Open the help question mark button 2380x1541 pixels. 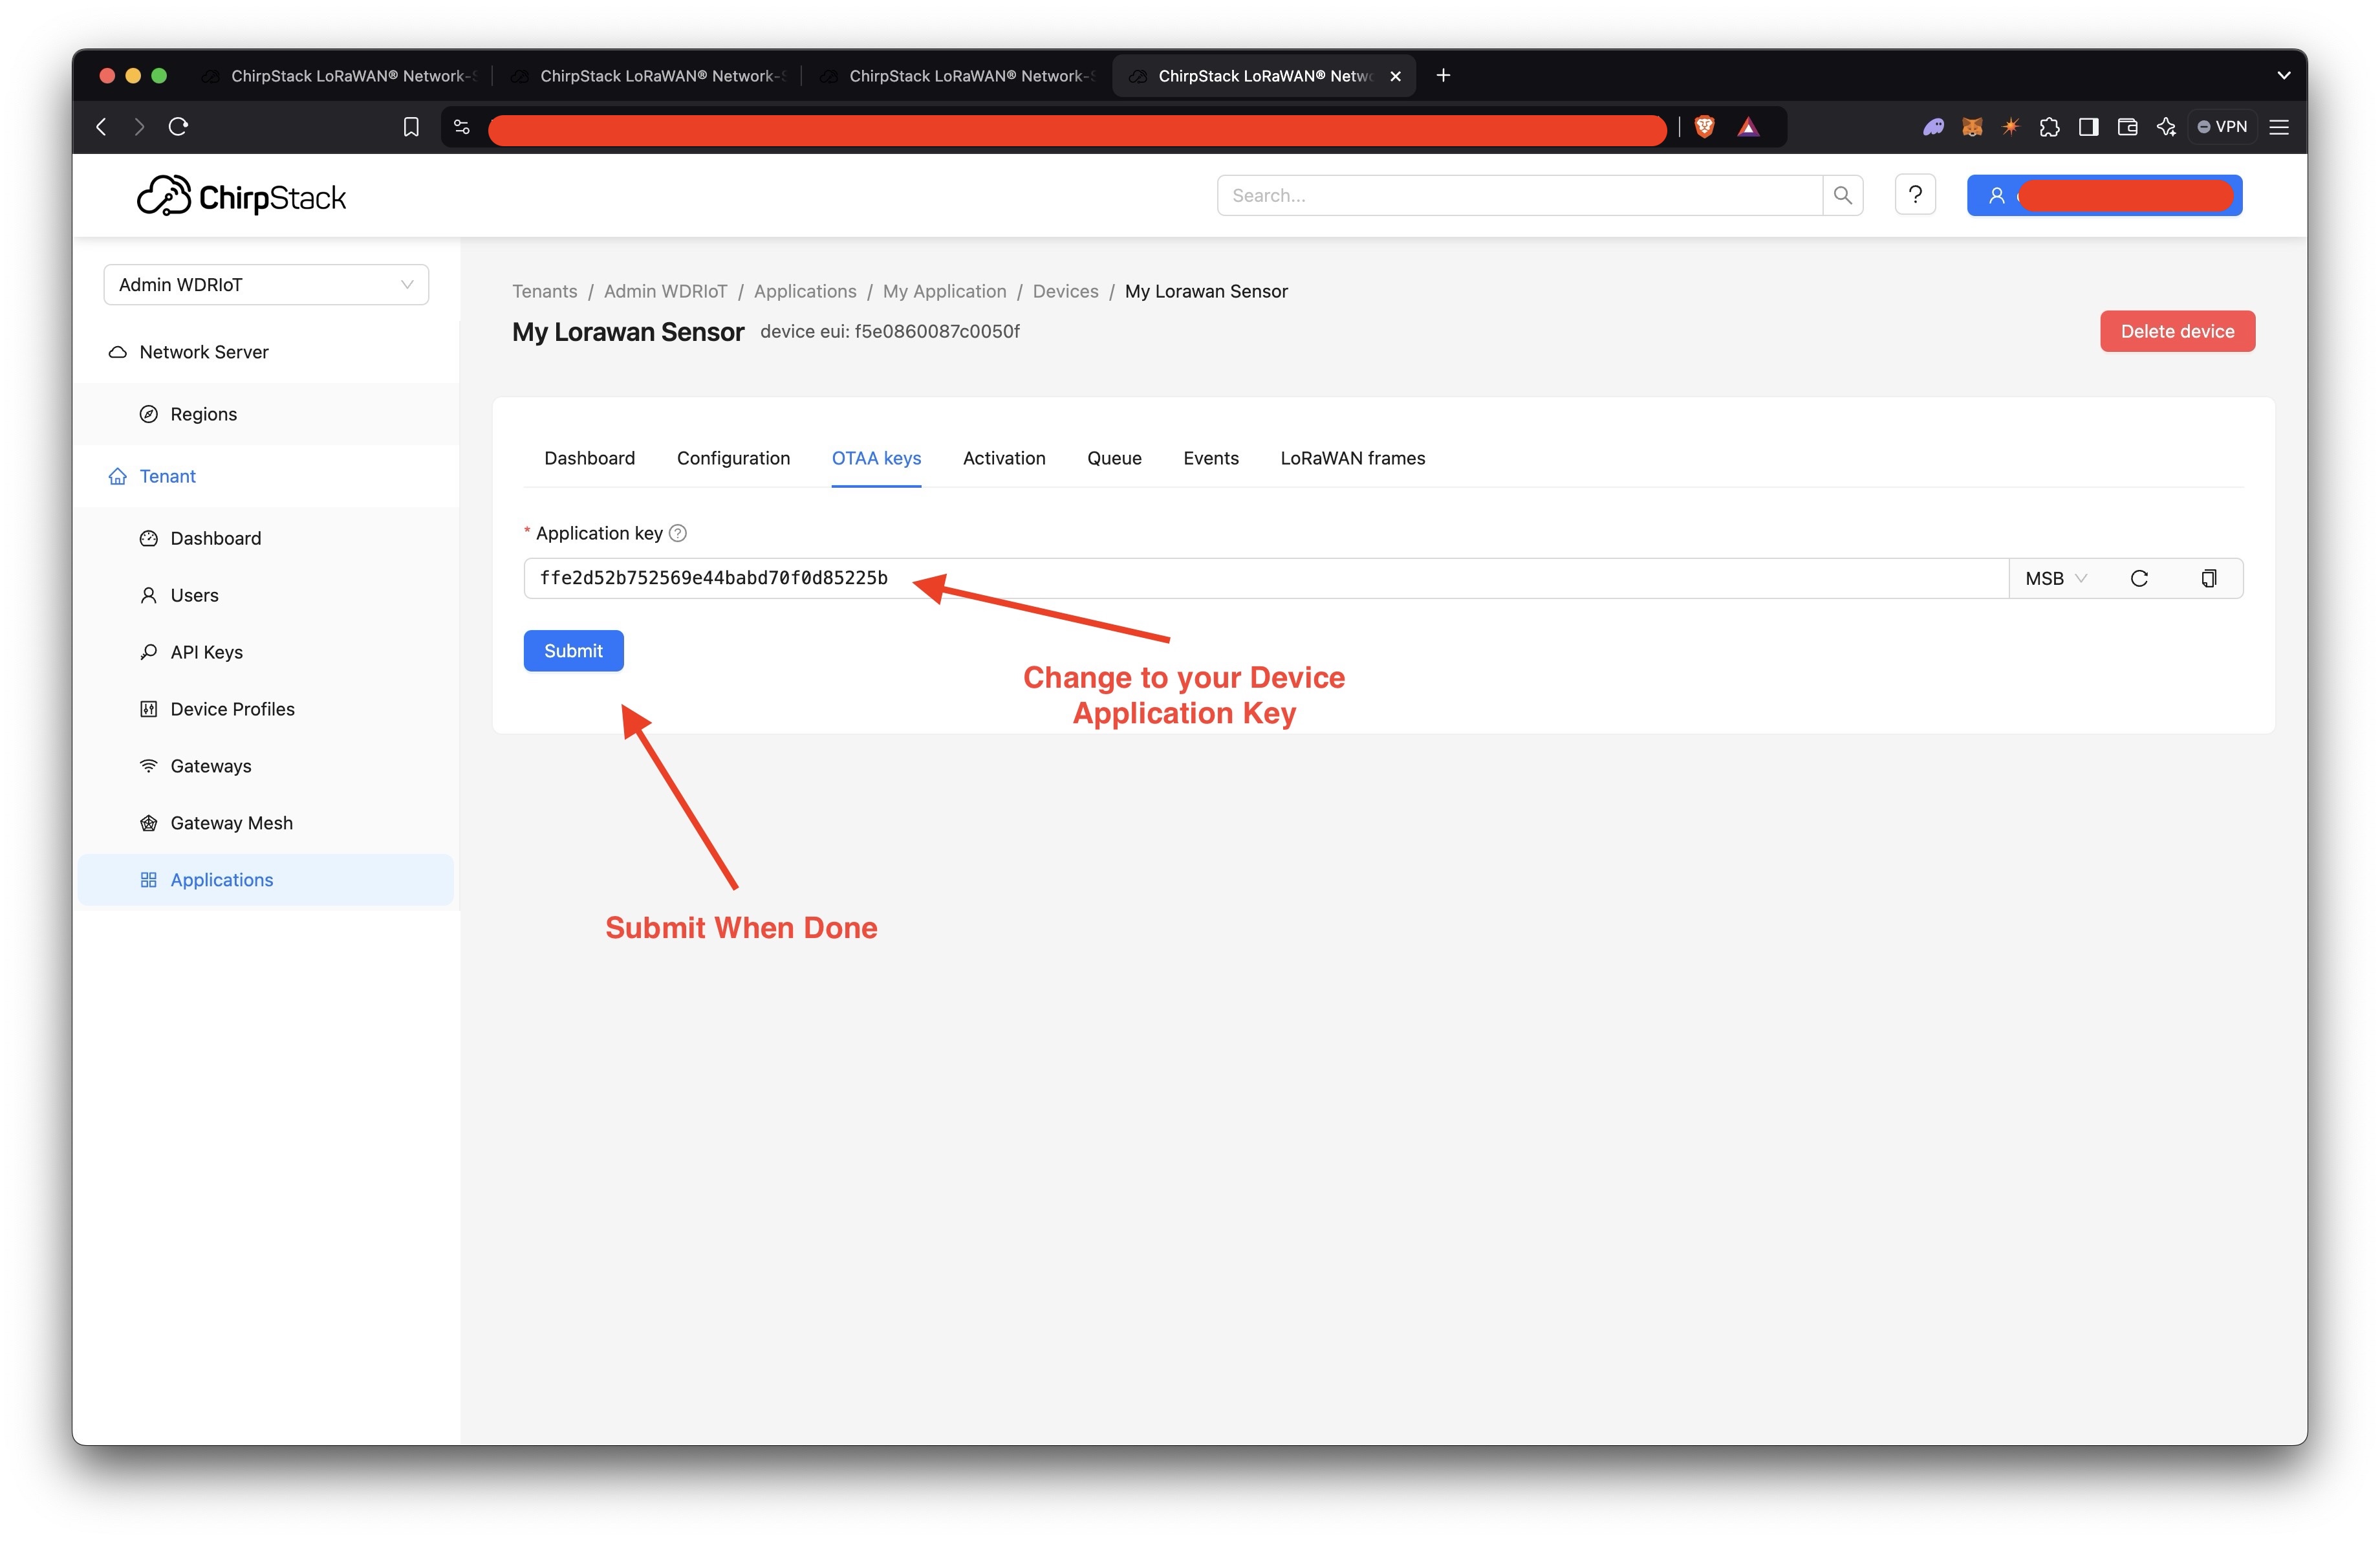1915,195
